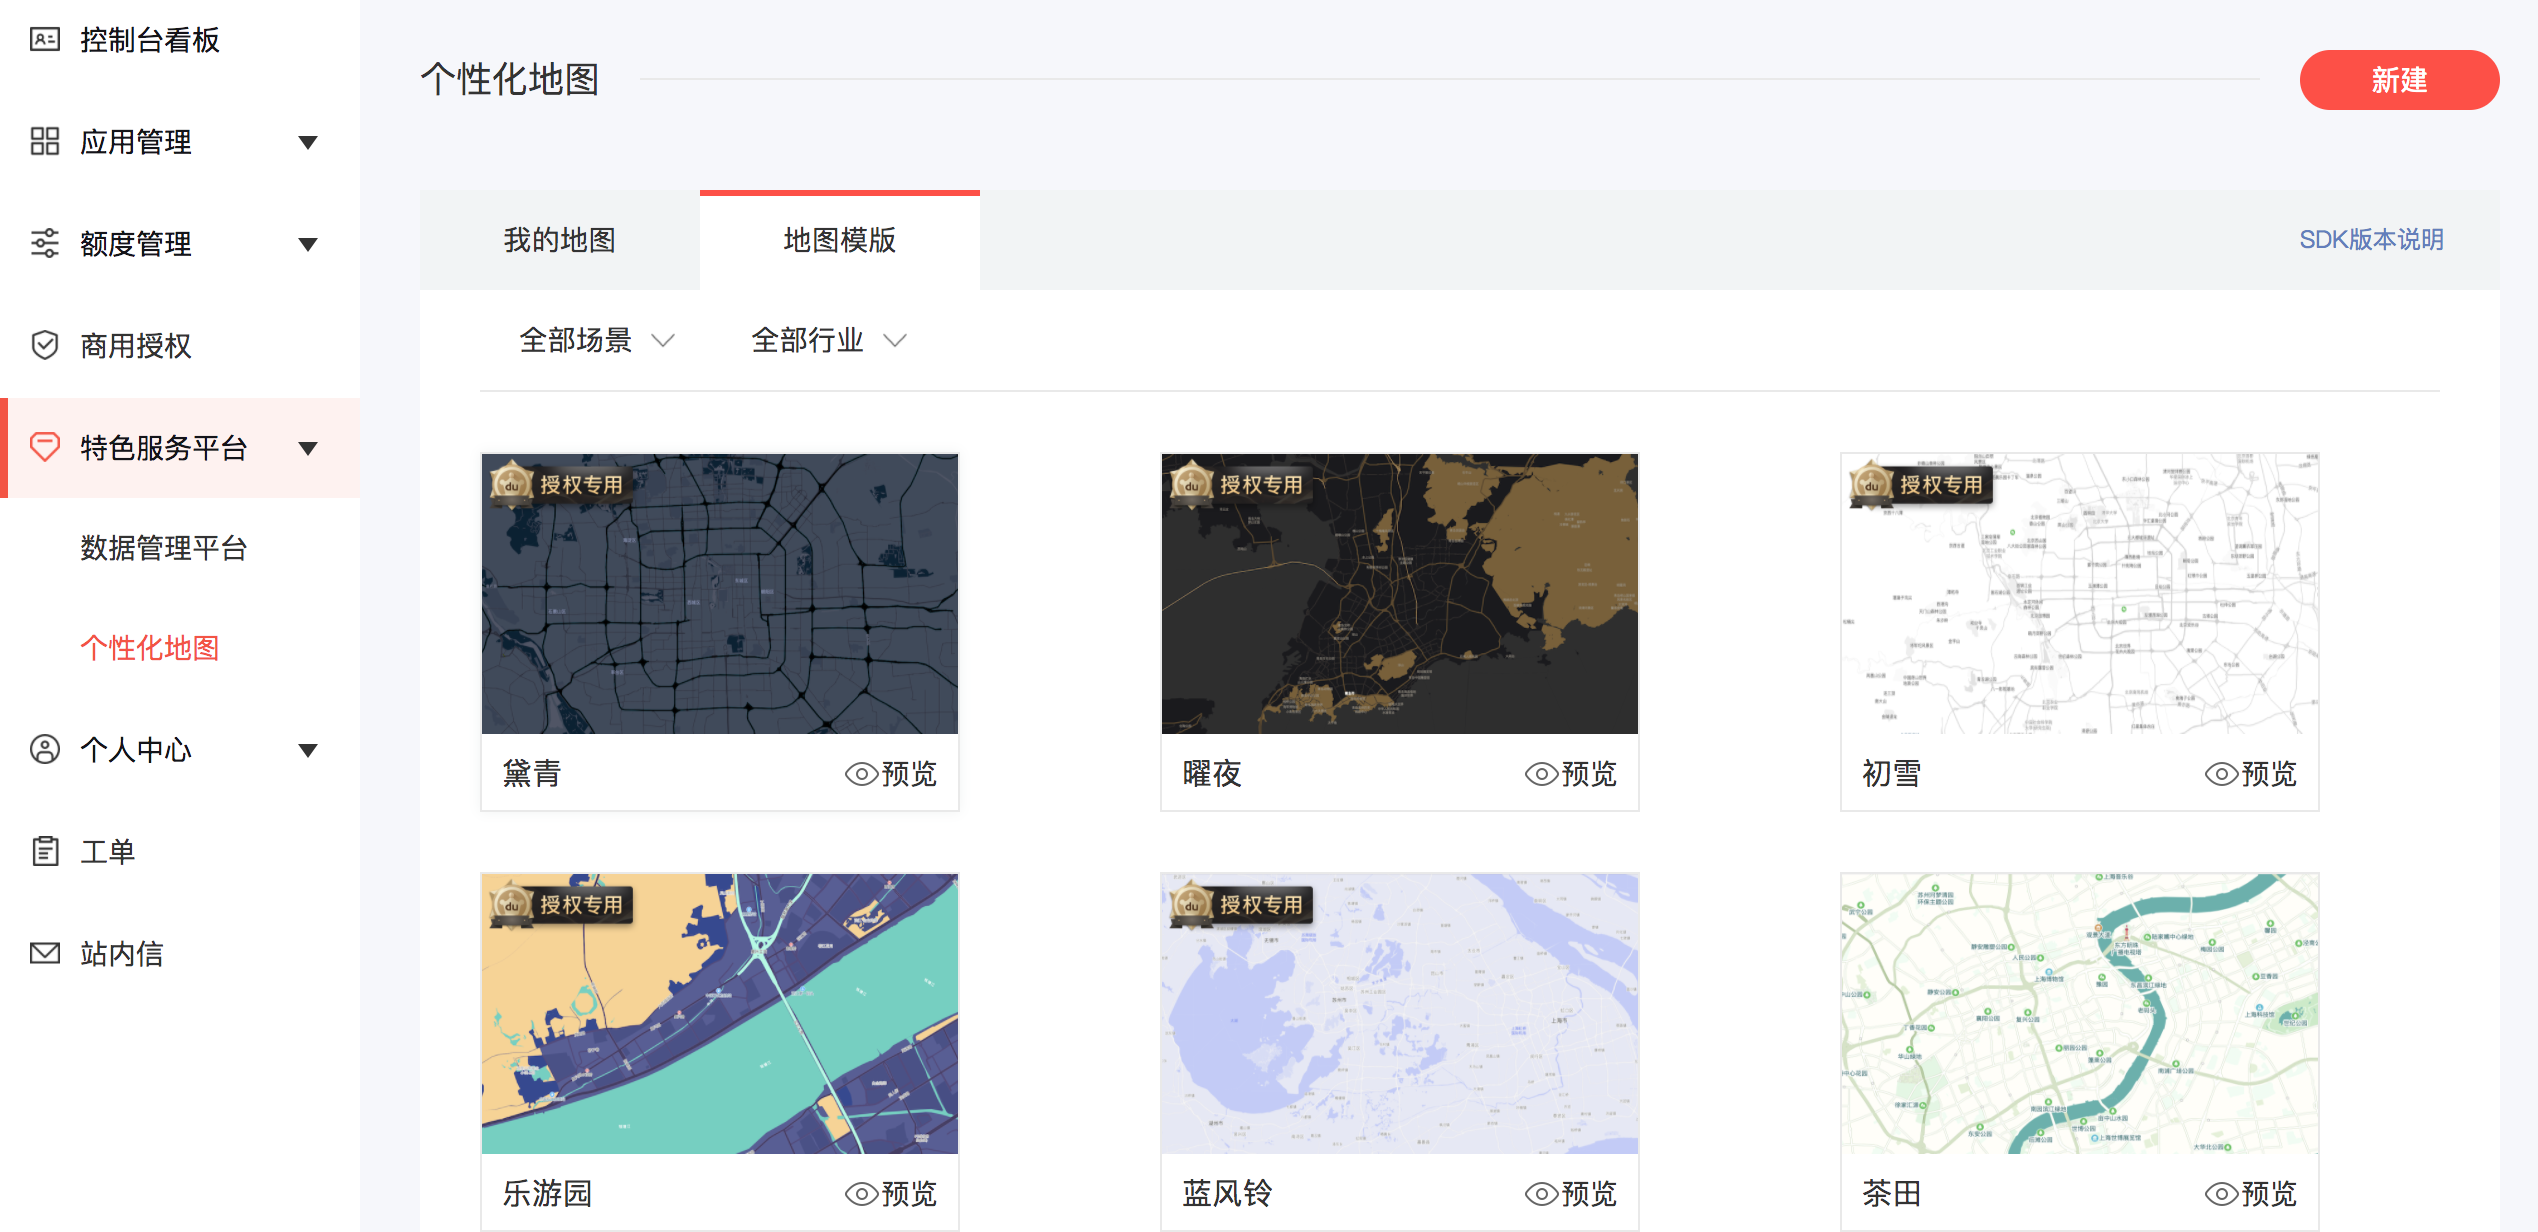This screenshot has height=1232, width=2538.
Task: Click the eye preview icon for 茶田
Action: tap(2221, 1194)
